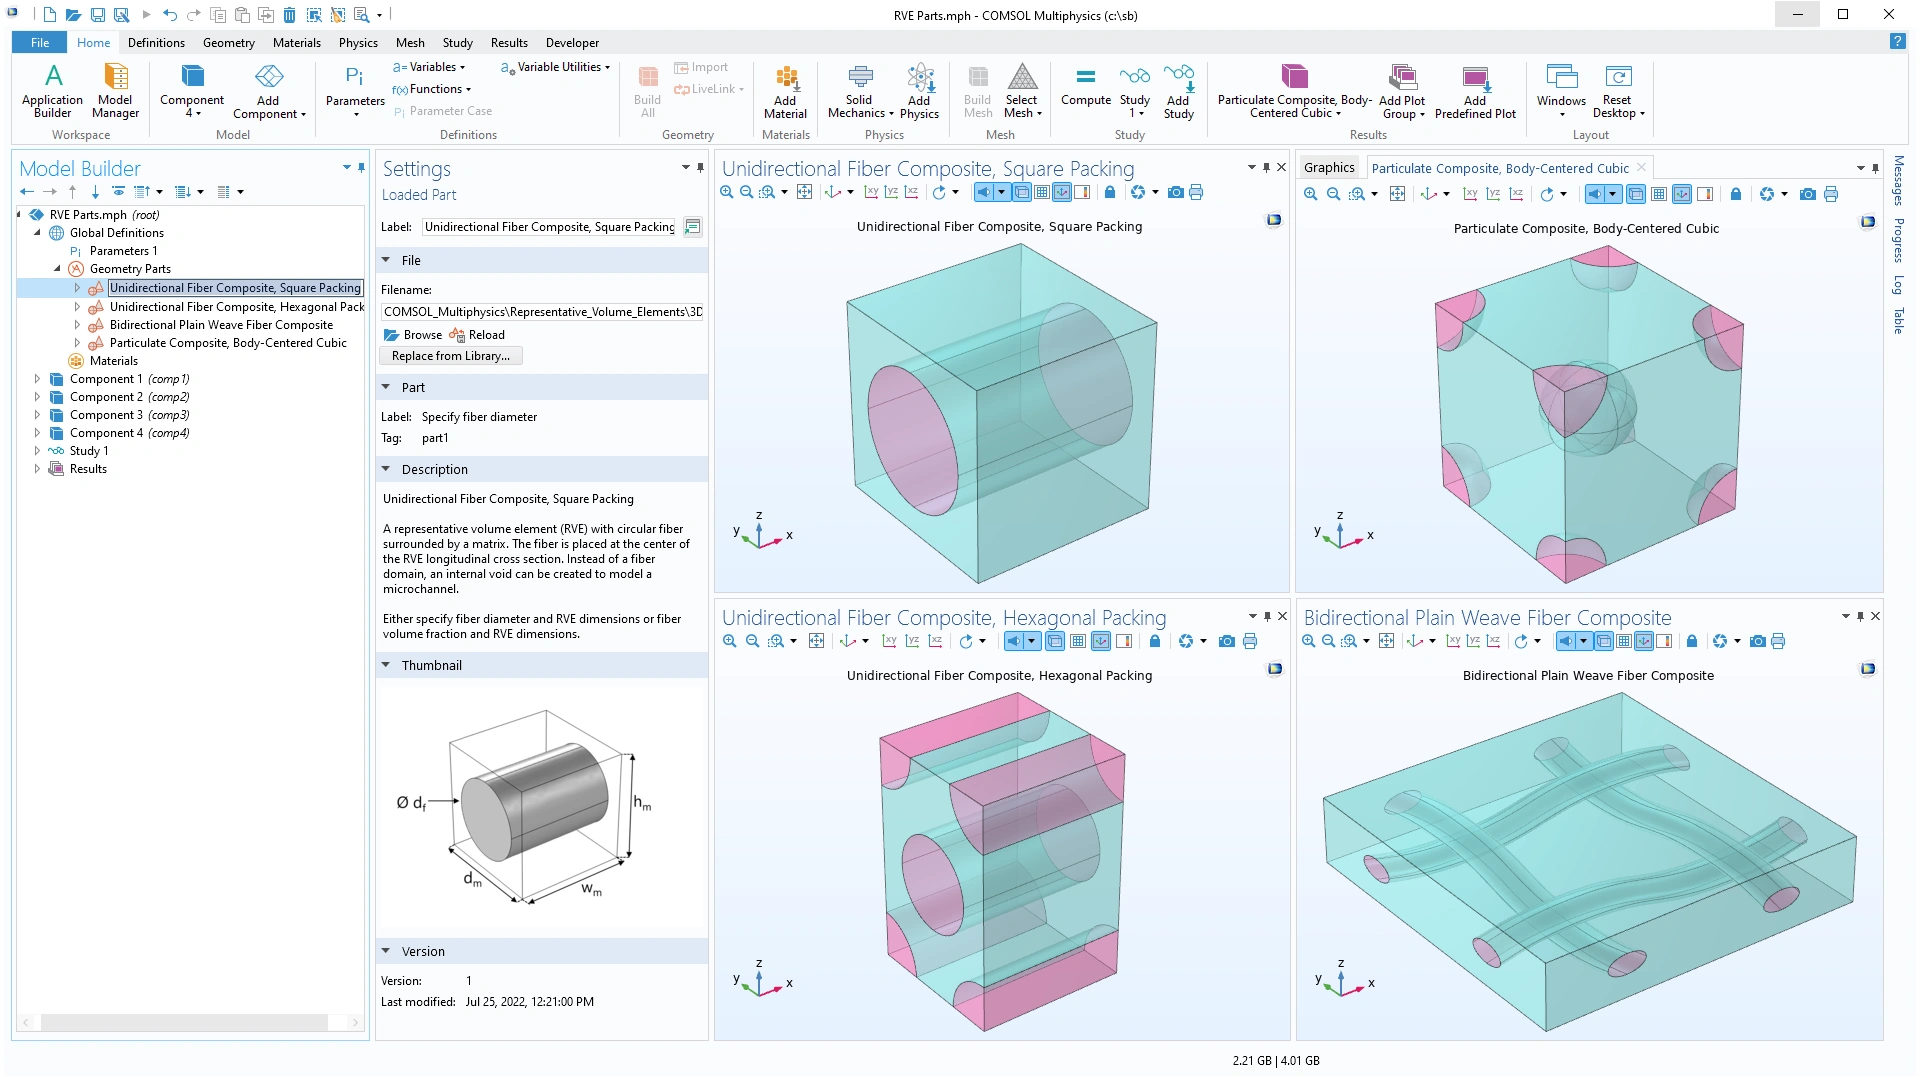
Task: Take snapshot of Square Packing graphics window
Action: click(1176, 192)
